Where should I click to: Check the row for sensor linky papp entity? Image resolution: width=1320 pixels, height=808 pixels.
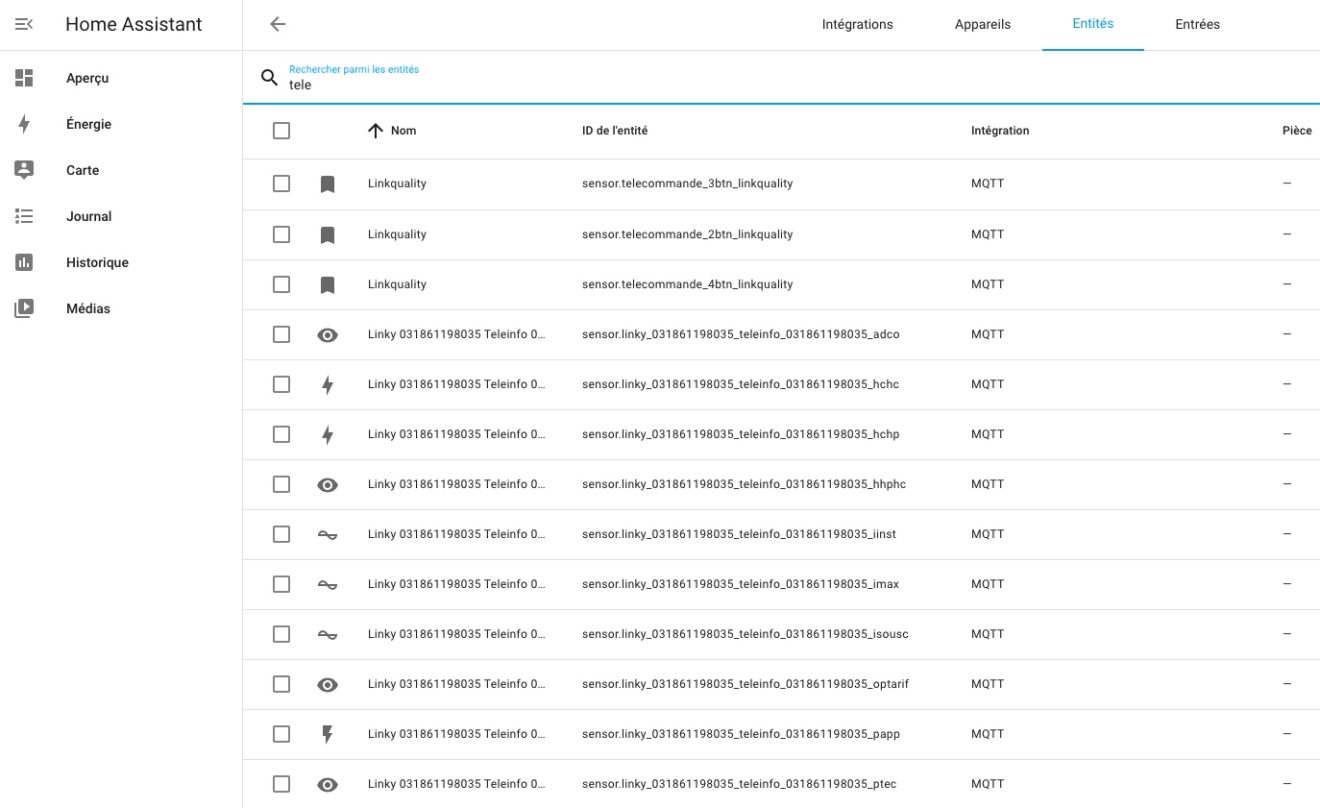pyautogui.click(x=281, y=733)
